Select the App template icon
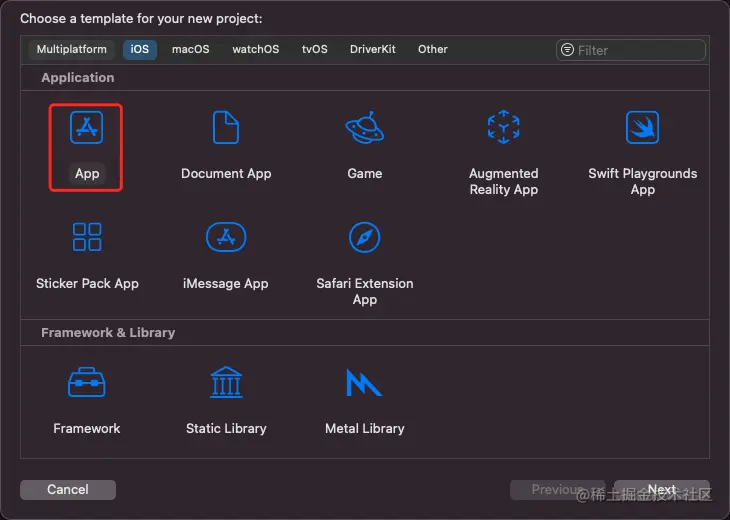Viewport: 730px width, 520px height. (x=87, y=127)
